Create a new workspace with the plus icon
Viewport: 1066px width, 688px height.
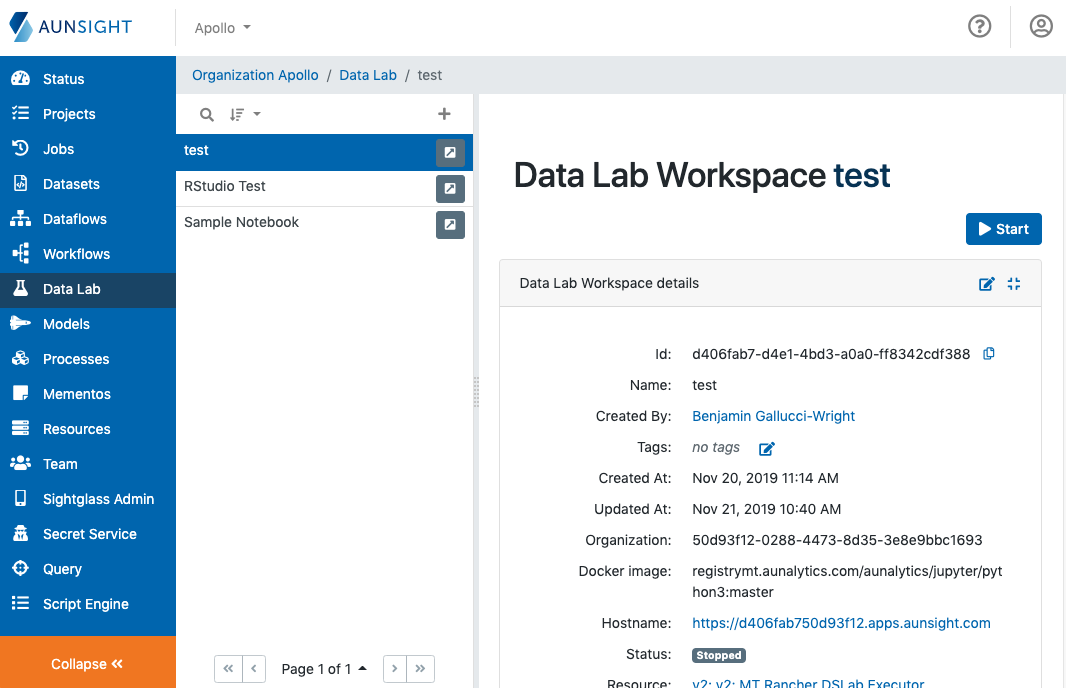[x=444, y=114]
